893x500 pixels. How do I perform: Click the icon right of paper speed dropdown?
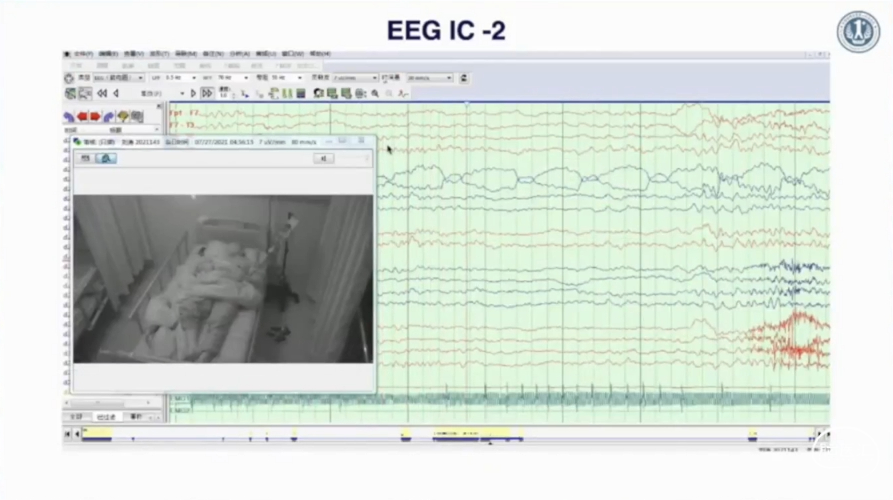pyautogui.click(x=464, y=78)
